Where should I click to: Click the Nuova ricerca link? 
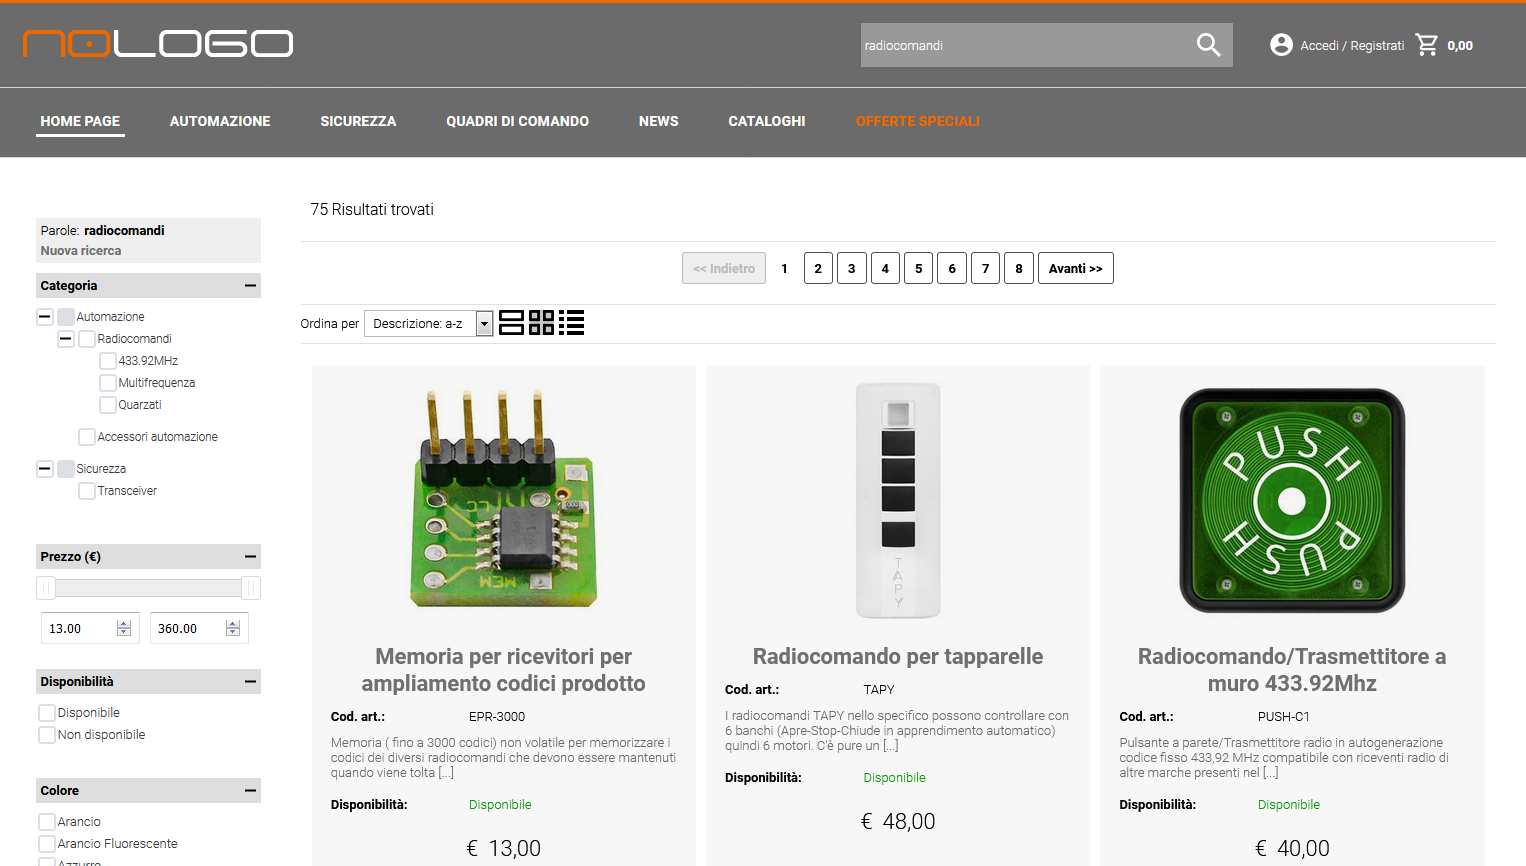pyautogui.click(x=81, y=251)
